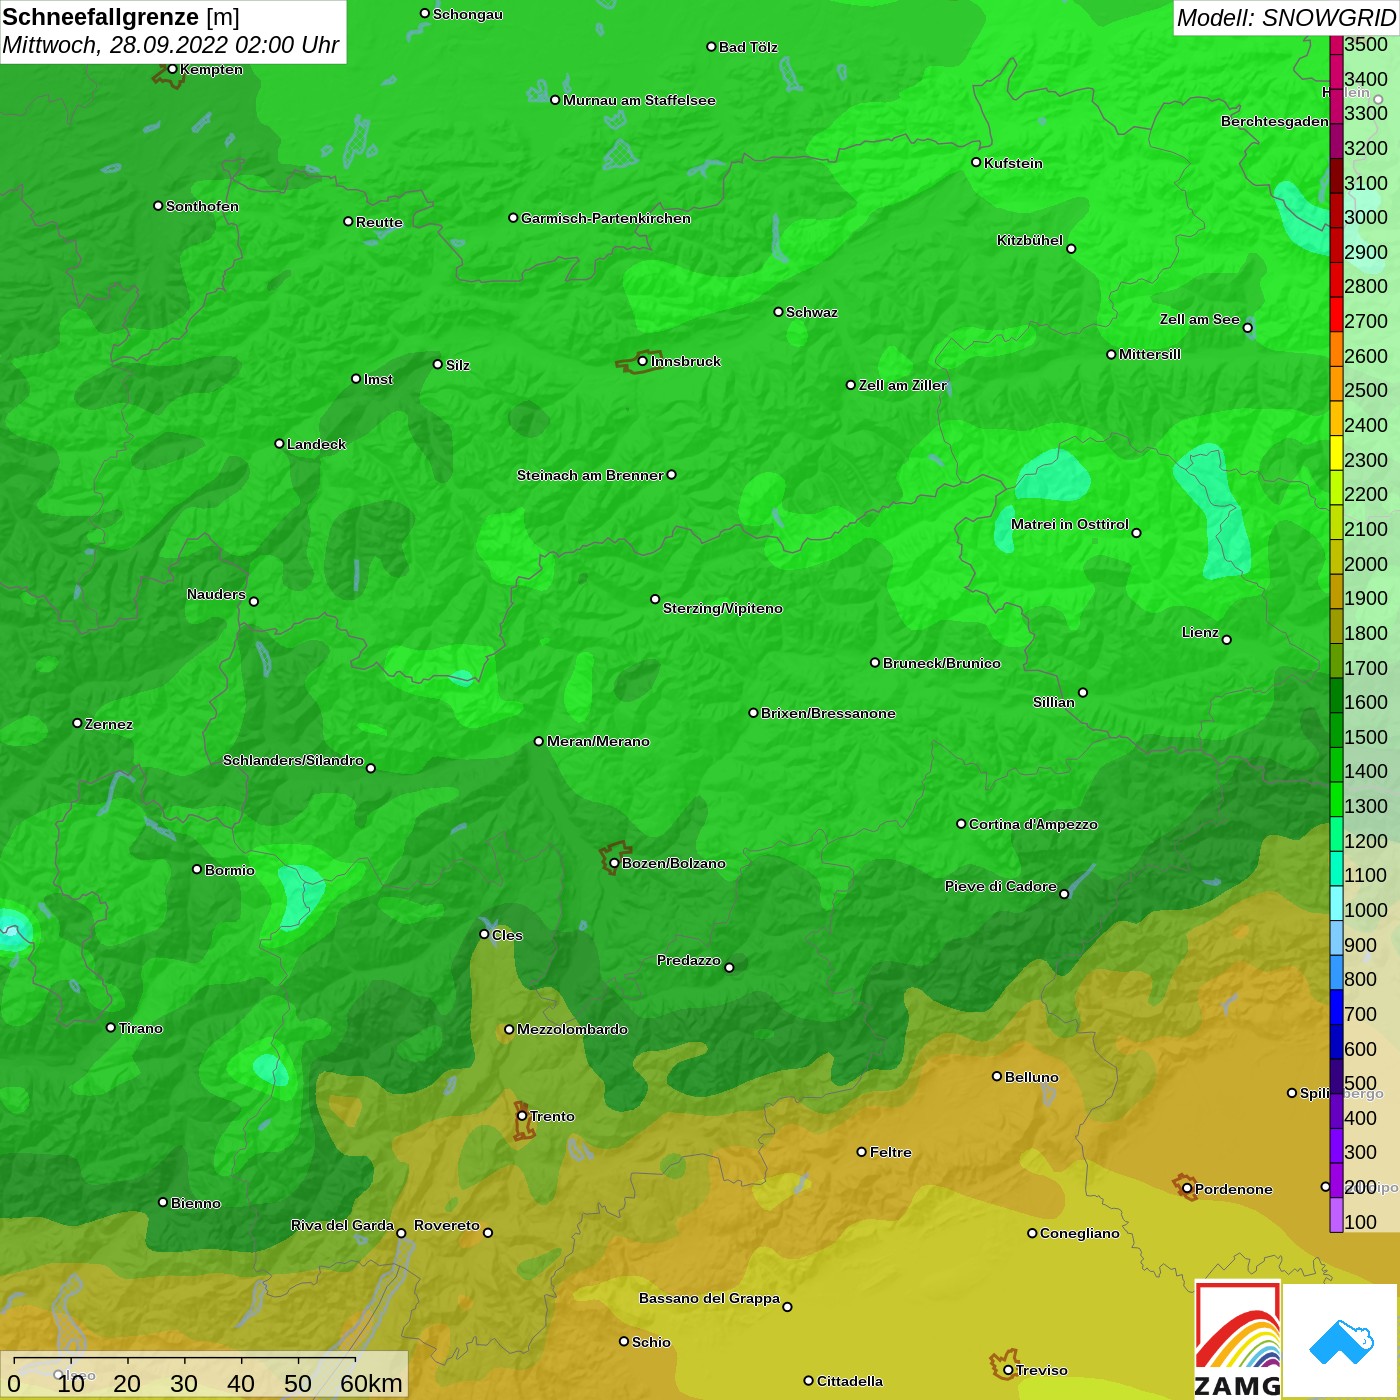The image size is (1400, 1400).
Task: Click the Trento city outline marker
Action: 523,1121
